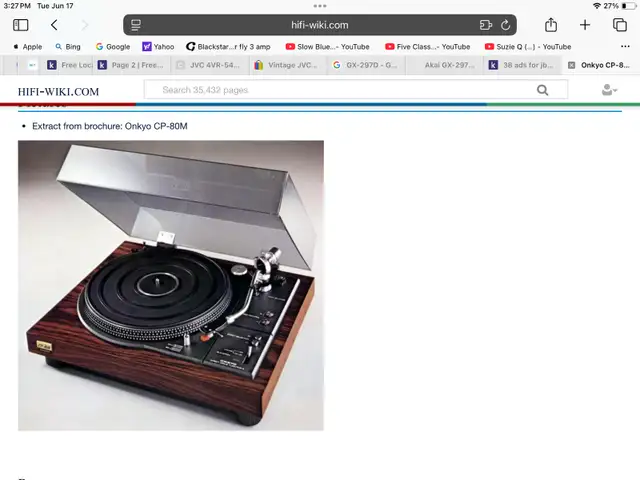Viewport: 640px width, 480px height.
Task: Click the HIFI-WIKI.COM site logo
Action: 58,91
